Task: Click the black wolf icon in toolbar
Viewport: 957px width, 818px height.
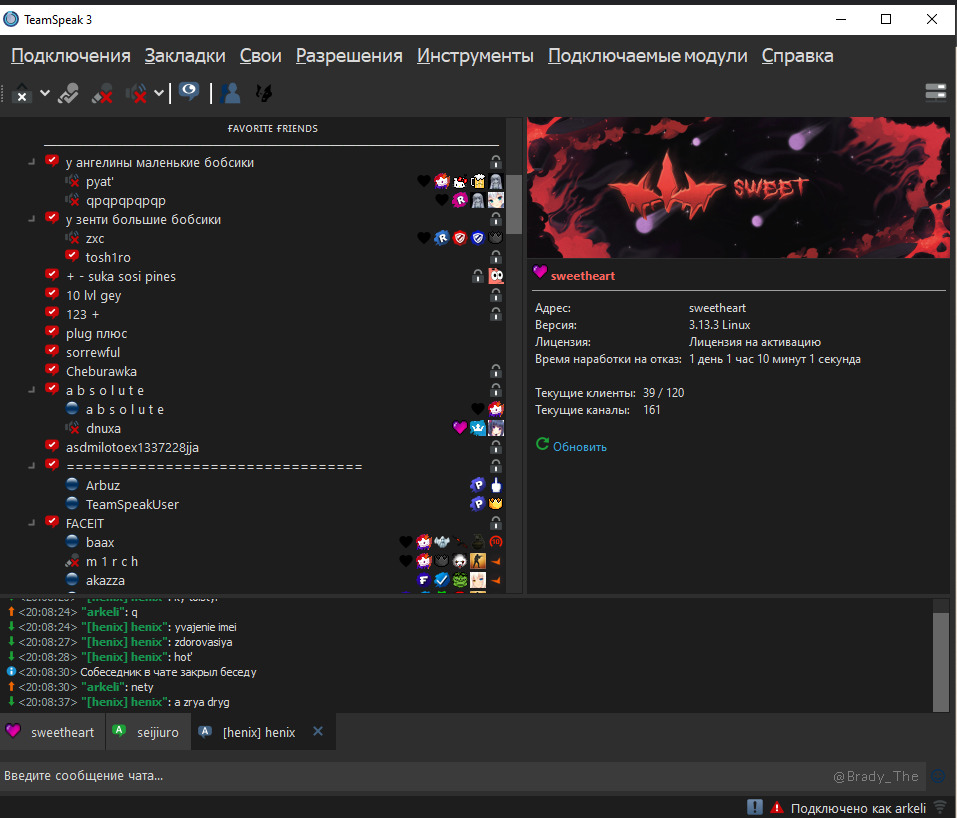Action: click(x=264, y=94)
